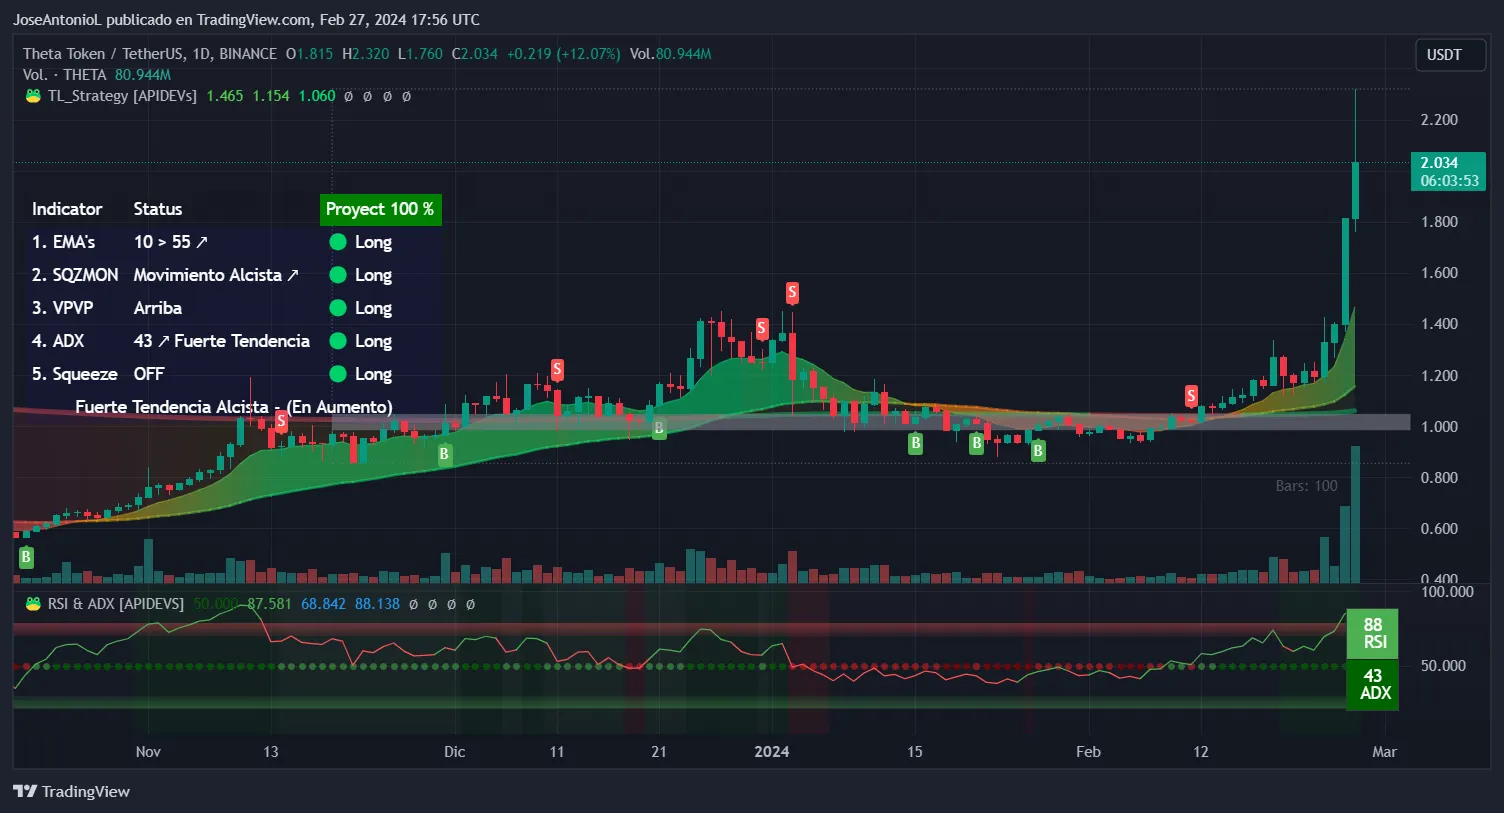The width and height of the screenshot is (1504, 813).
Task: Click the green RSI 88 value label
Action: pyautogui.click(x=1372, y=633)
